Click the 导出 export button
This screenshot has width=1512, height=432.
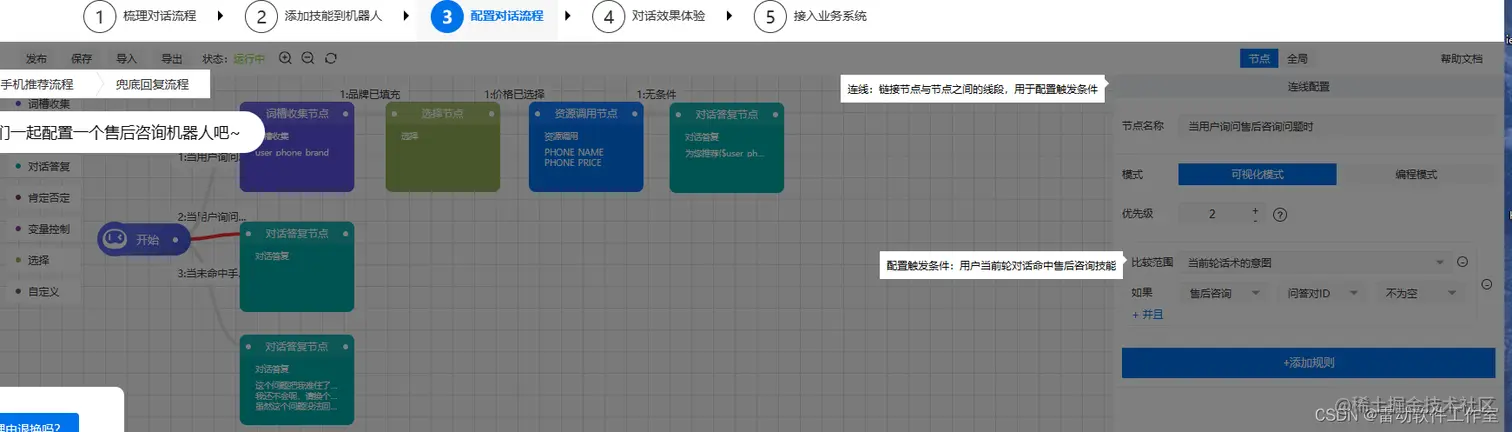coord(172,59)
